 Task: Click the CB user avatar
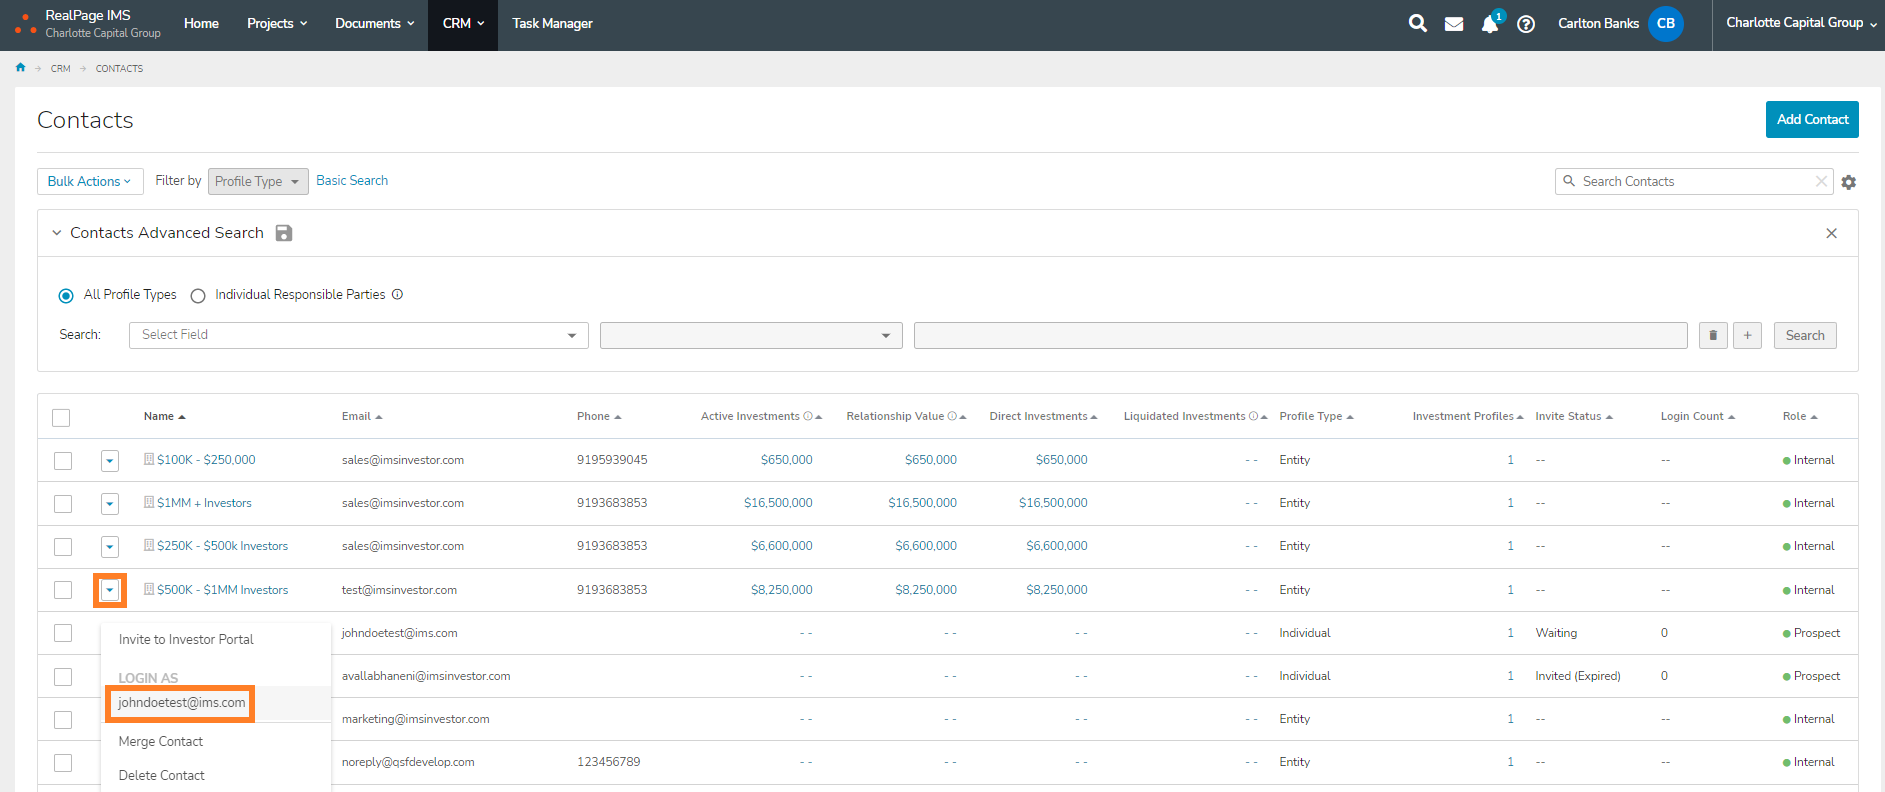click(x=1665, y=24)
